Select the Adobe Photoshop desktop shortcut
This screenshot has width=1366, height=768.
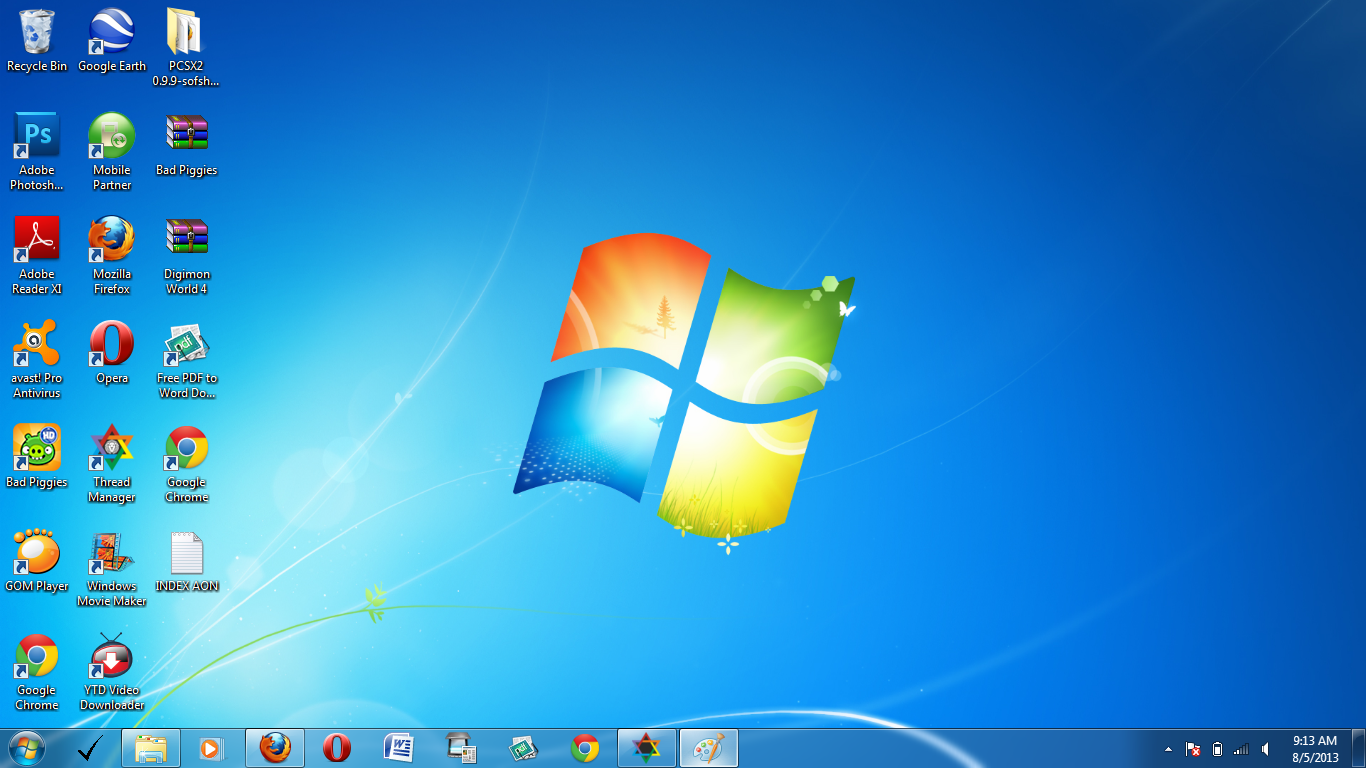[37, 152]
